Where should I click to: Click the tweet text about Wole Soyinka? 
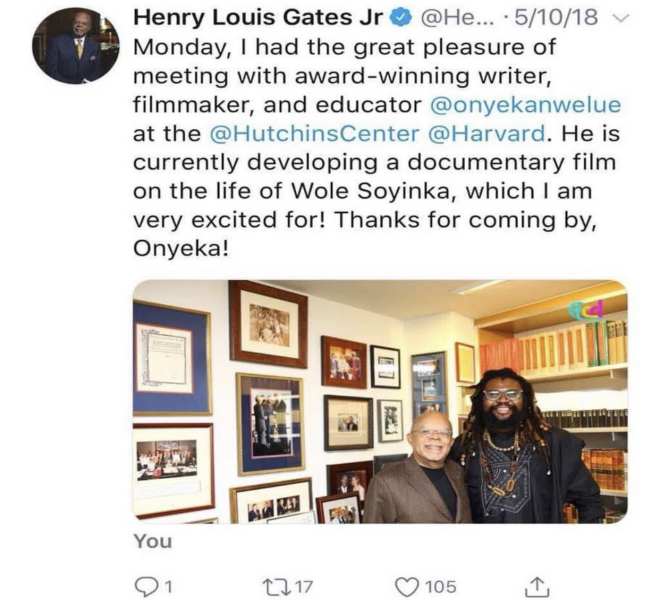pos(360,190)
